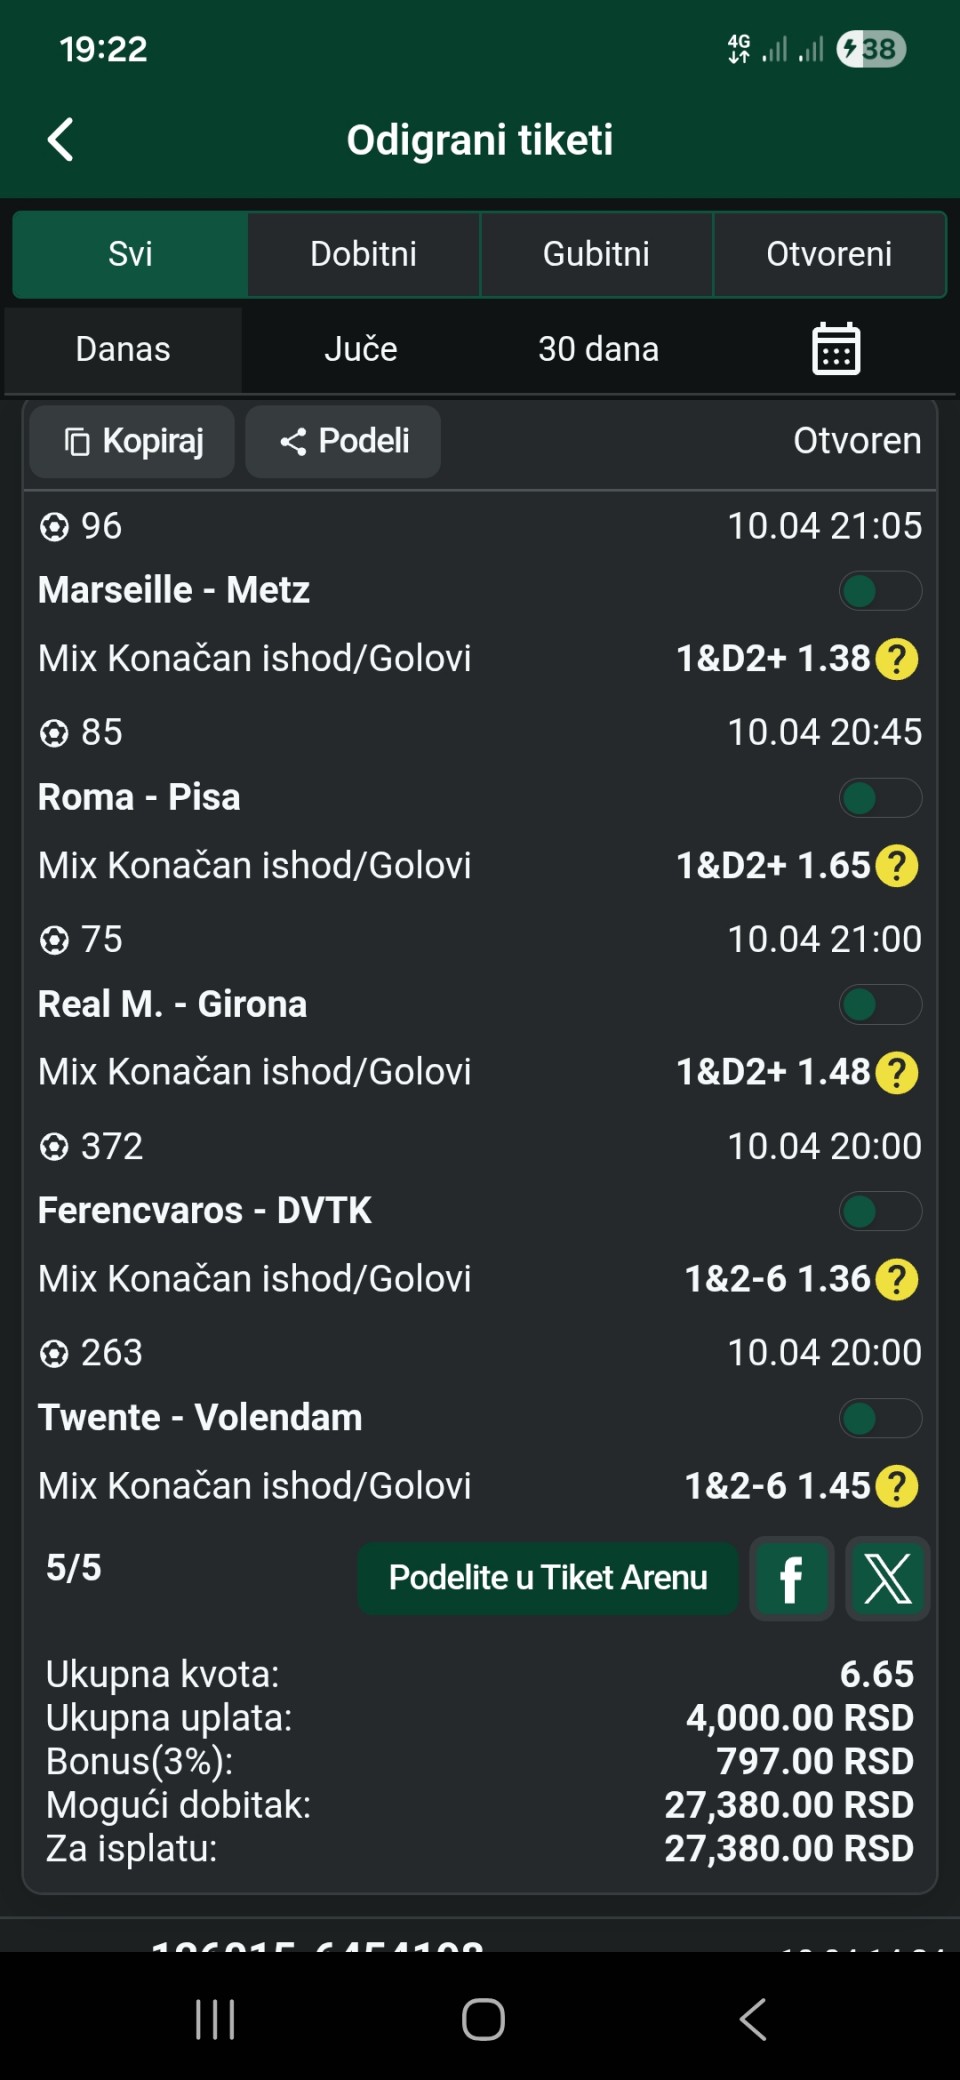Open the calendar date picker

(835, 349)
